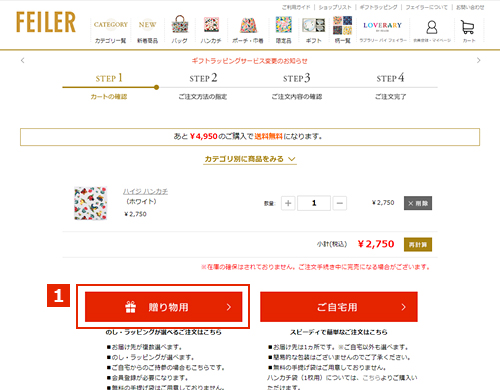500x390 pixels.
Task: Open the pattern list icon
Action: tap(342, 25)
